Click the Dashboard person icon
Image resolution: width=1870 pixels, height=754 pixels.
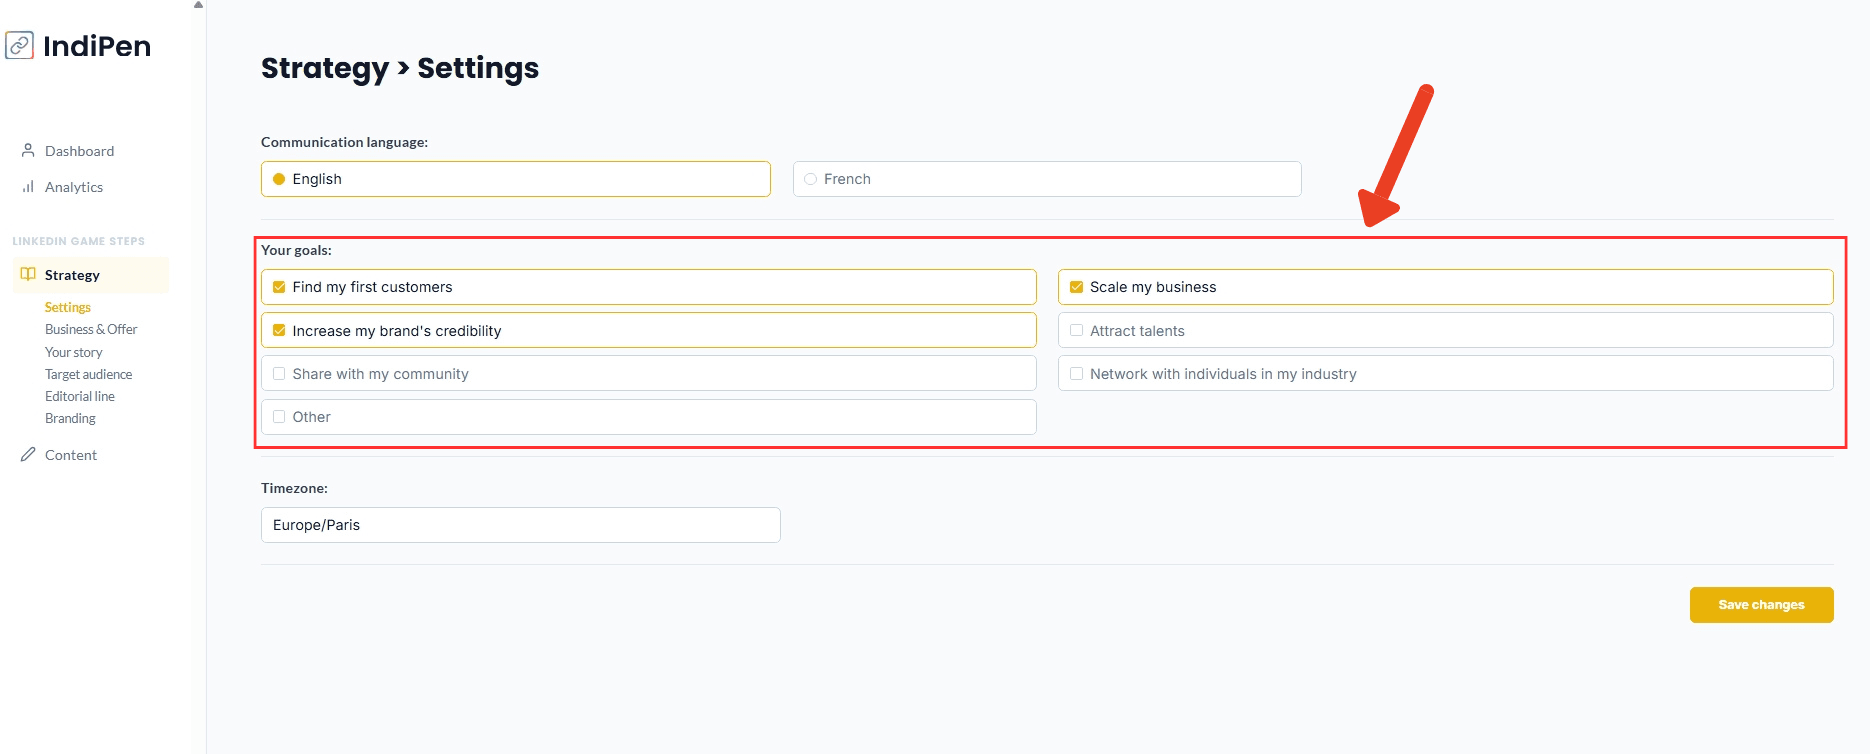pos(28,151)
